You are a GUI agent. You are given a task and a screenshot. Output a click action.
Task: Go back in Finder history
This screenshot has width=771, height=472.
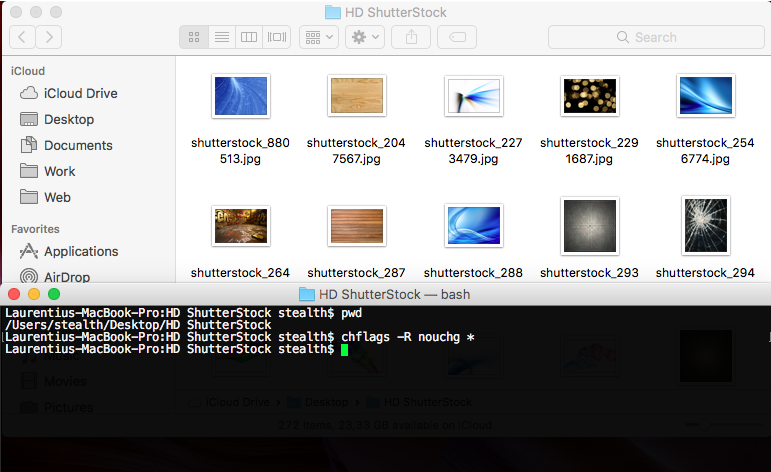(x=22, y=37)
